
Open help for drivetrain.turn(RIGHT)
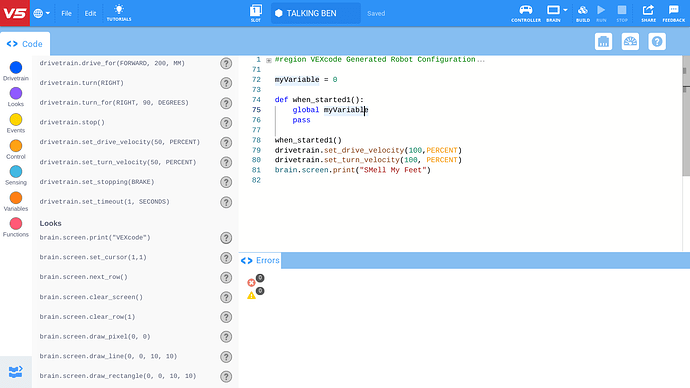point(226,83)
